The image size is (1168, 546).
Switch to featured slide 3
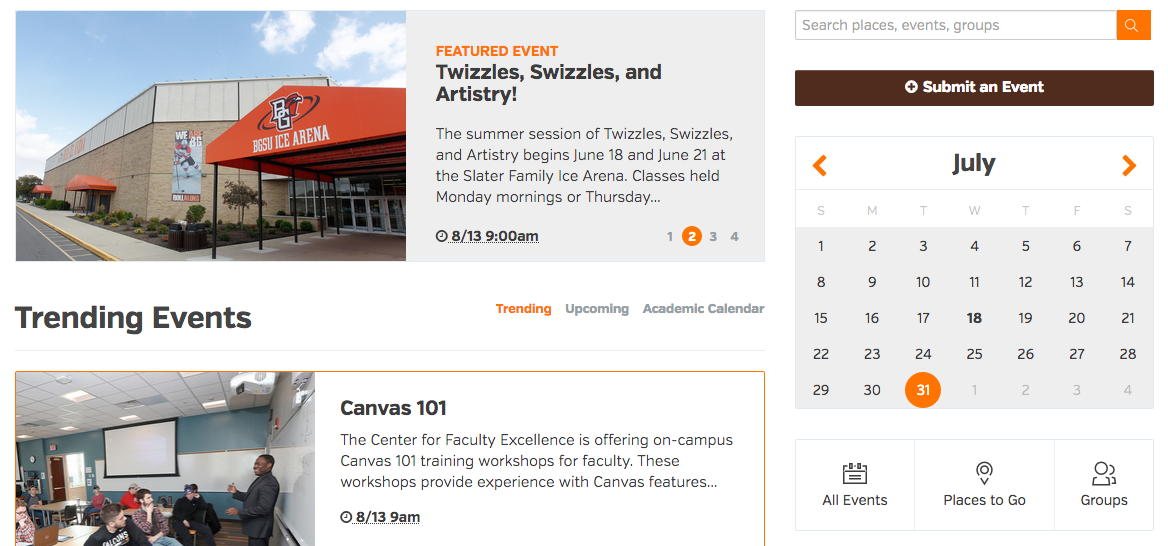point(713,237)
